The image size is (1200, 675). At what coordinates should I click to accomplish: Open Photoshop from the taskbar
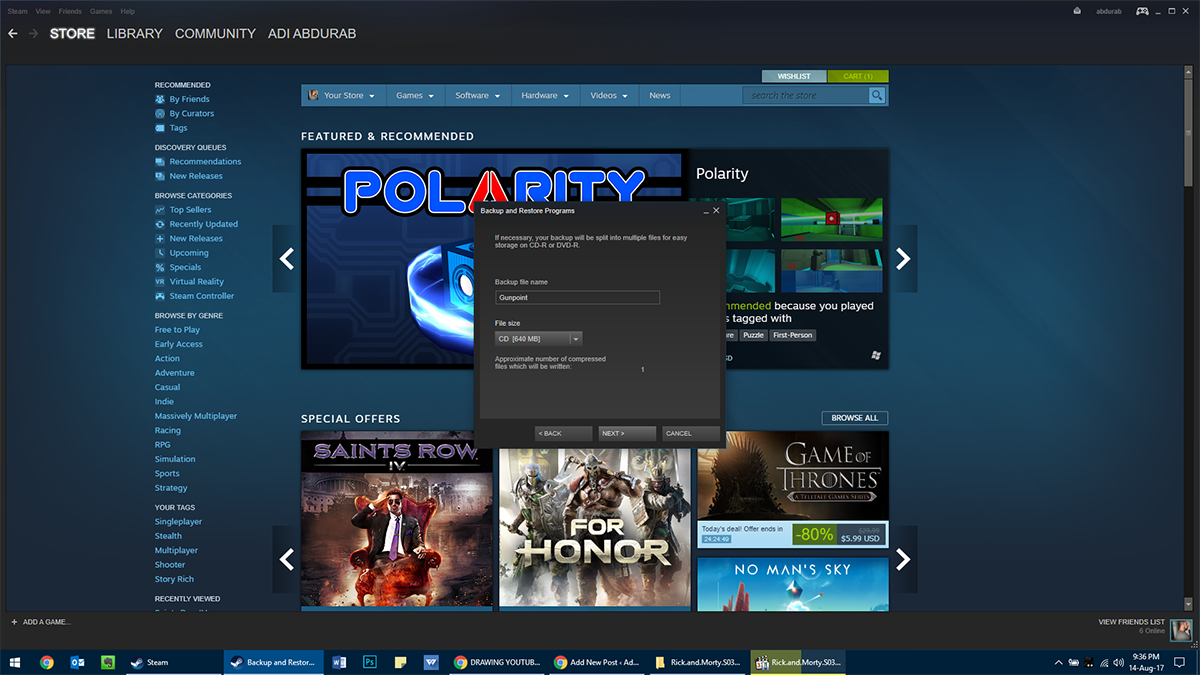click(369, 662)
